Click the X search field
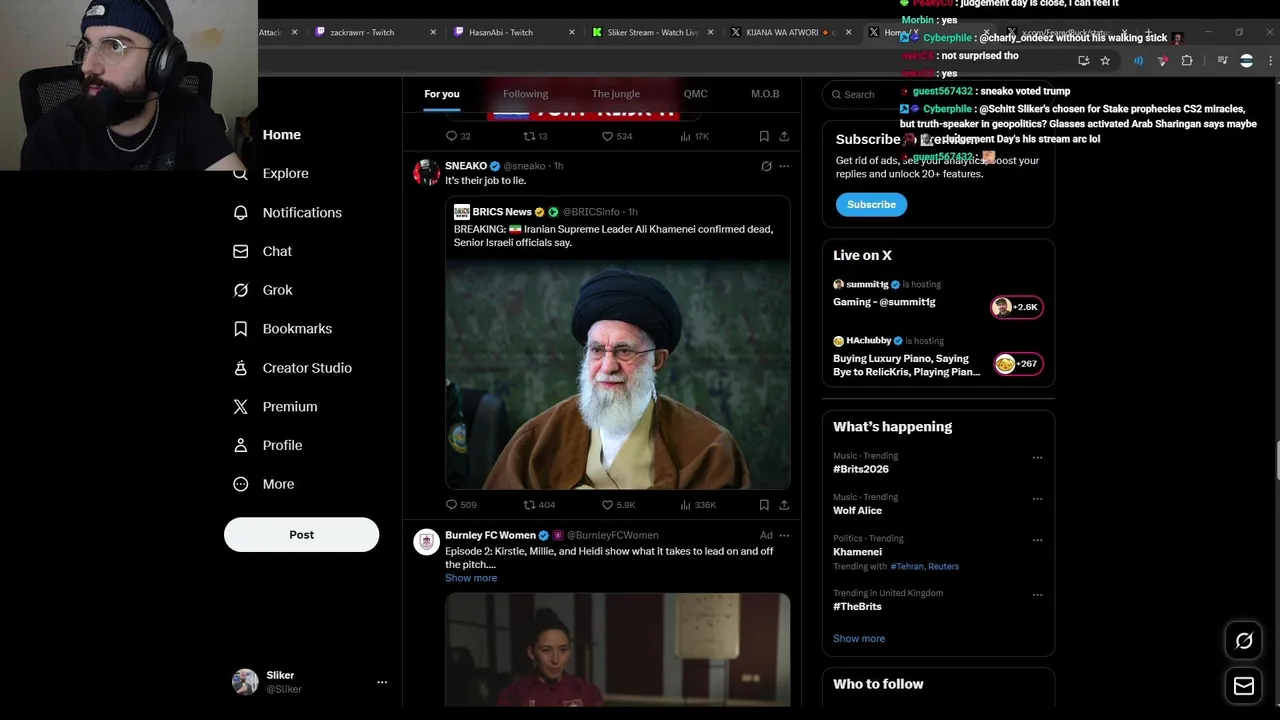This screenshot has width=1280, height=720. [x=938, y=94]
